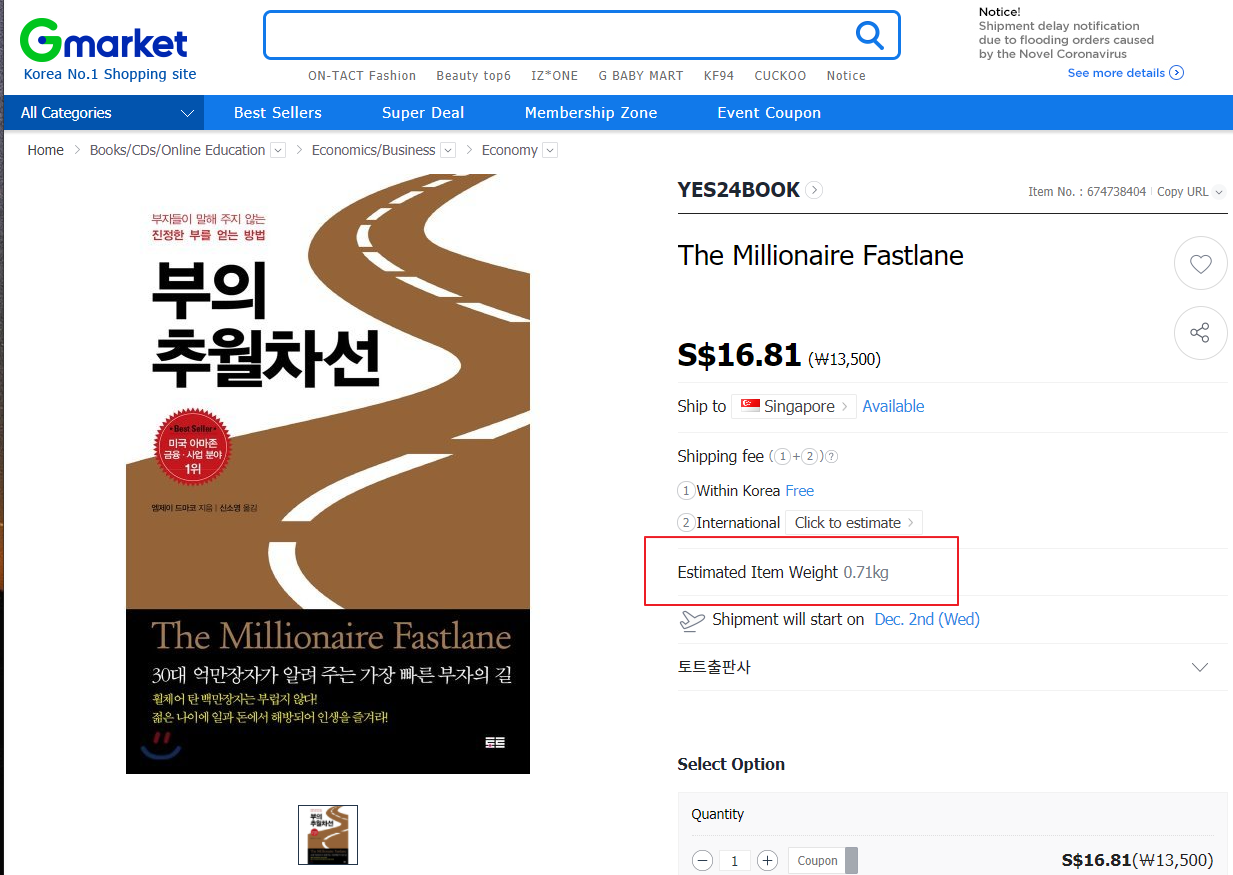
Task: Click Economy breadcrumb link
Action: [509, 150]
